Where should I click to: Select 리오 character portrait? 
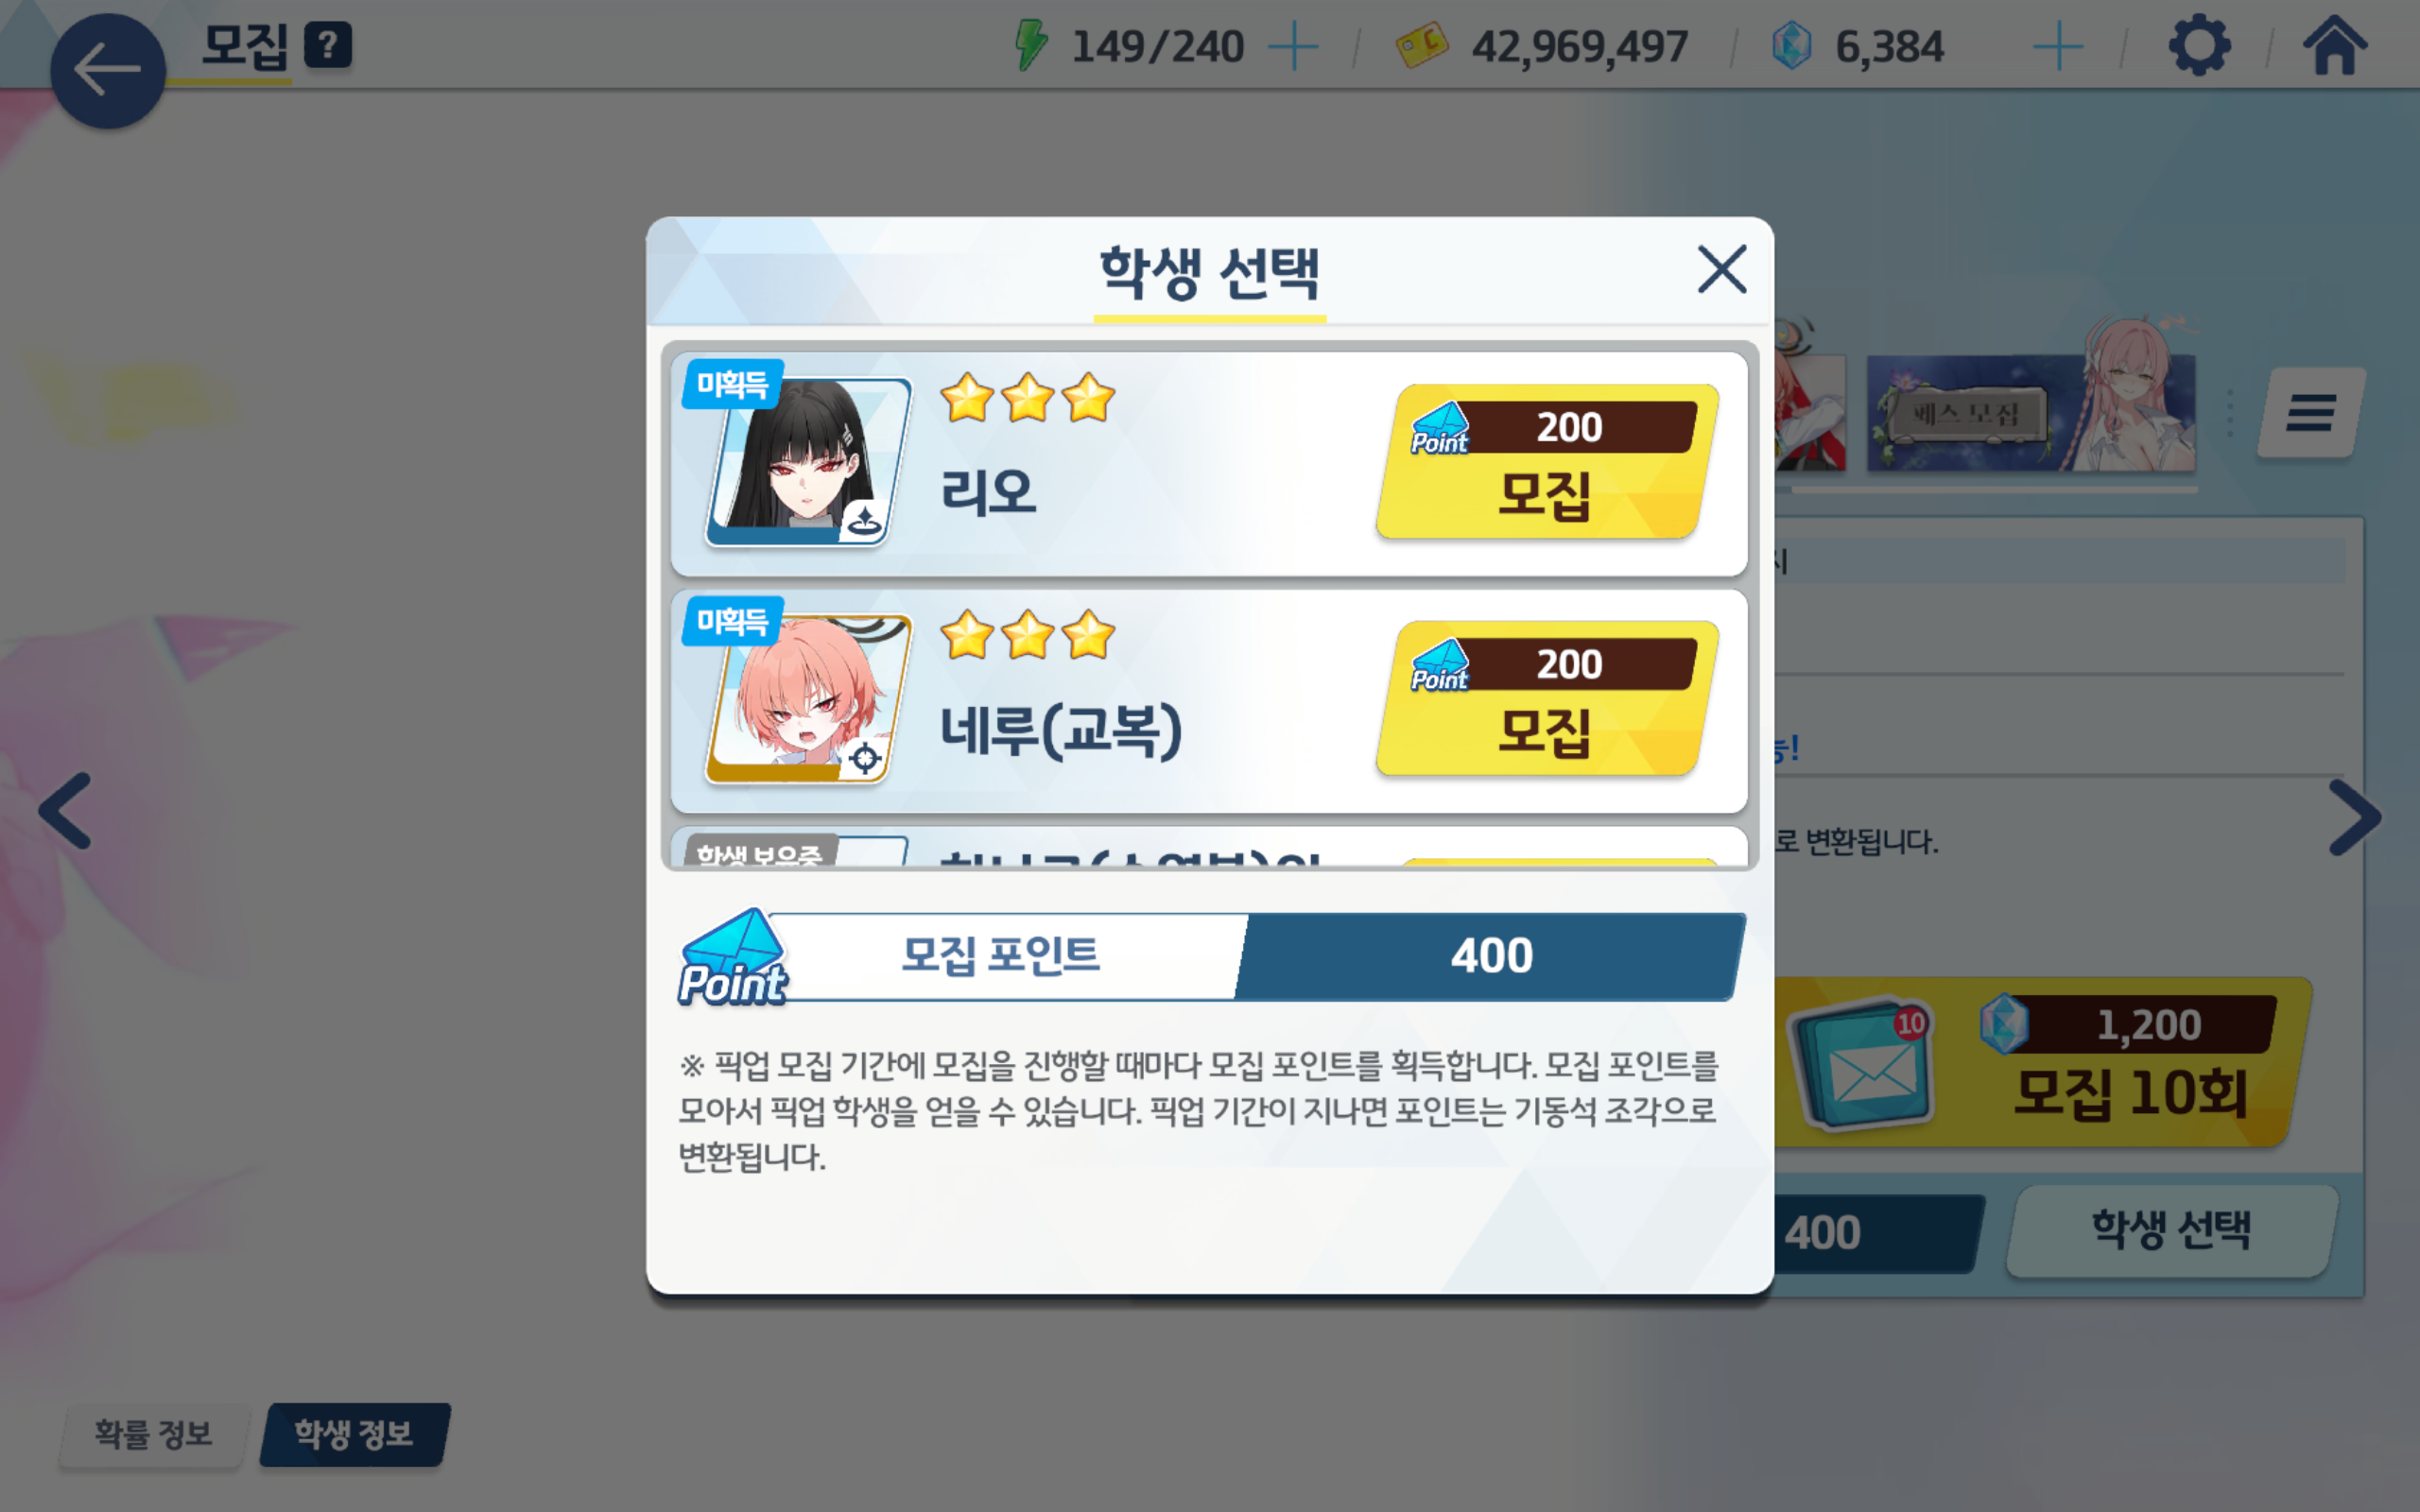[807, 461]
